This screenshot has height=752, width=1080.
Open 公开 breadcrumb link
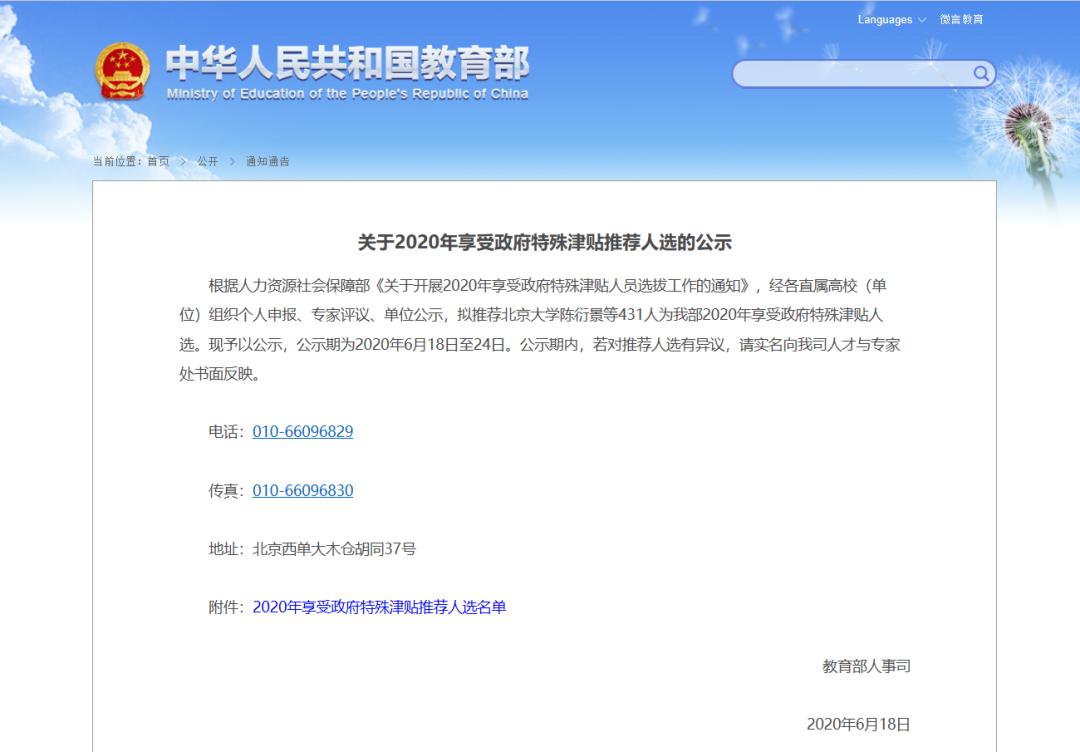click(207, 161)
